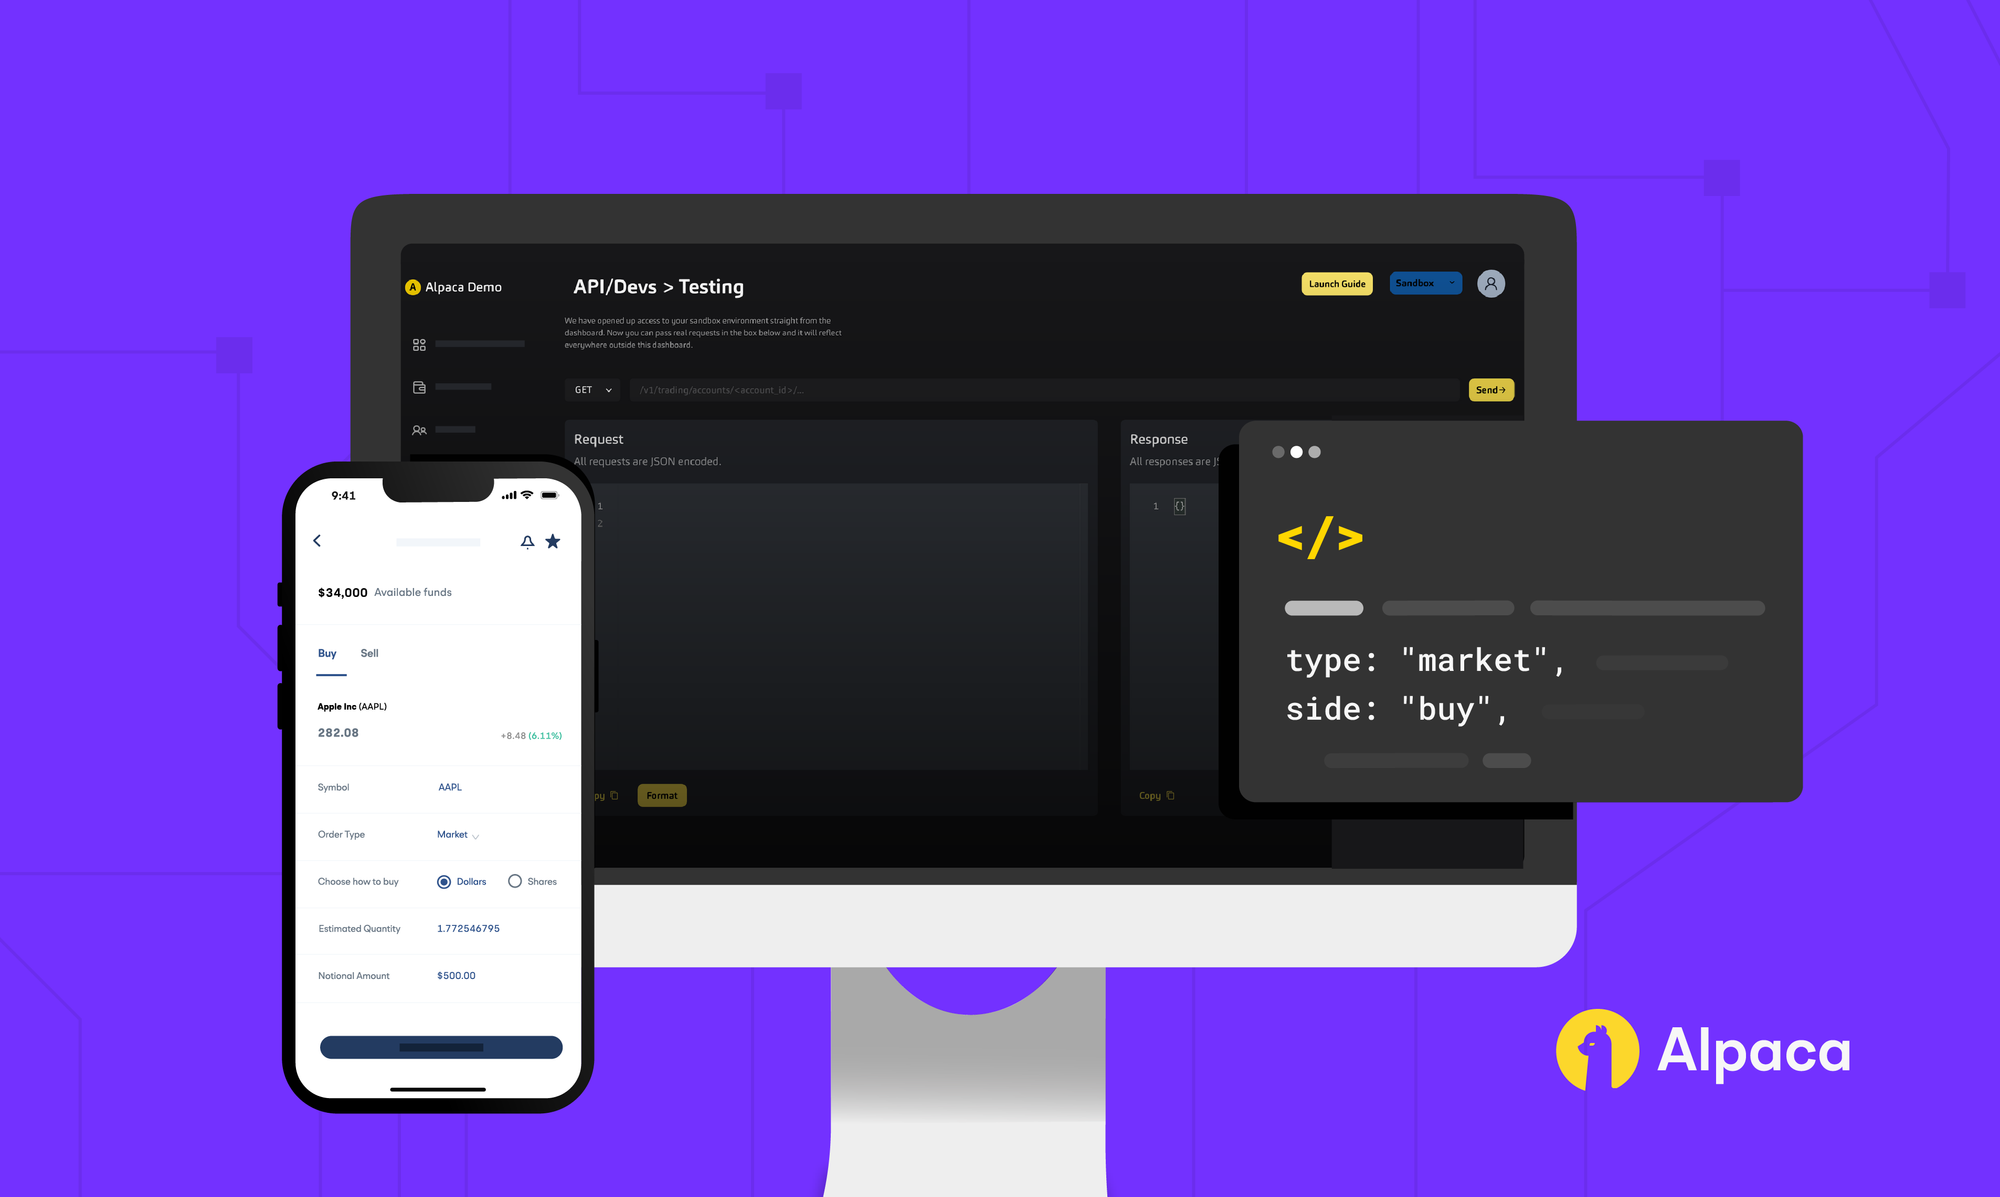This screenshot has width=2000, height=1197.
Task: Click the Send button for API request
Action: tap(1490, 389)
